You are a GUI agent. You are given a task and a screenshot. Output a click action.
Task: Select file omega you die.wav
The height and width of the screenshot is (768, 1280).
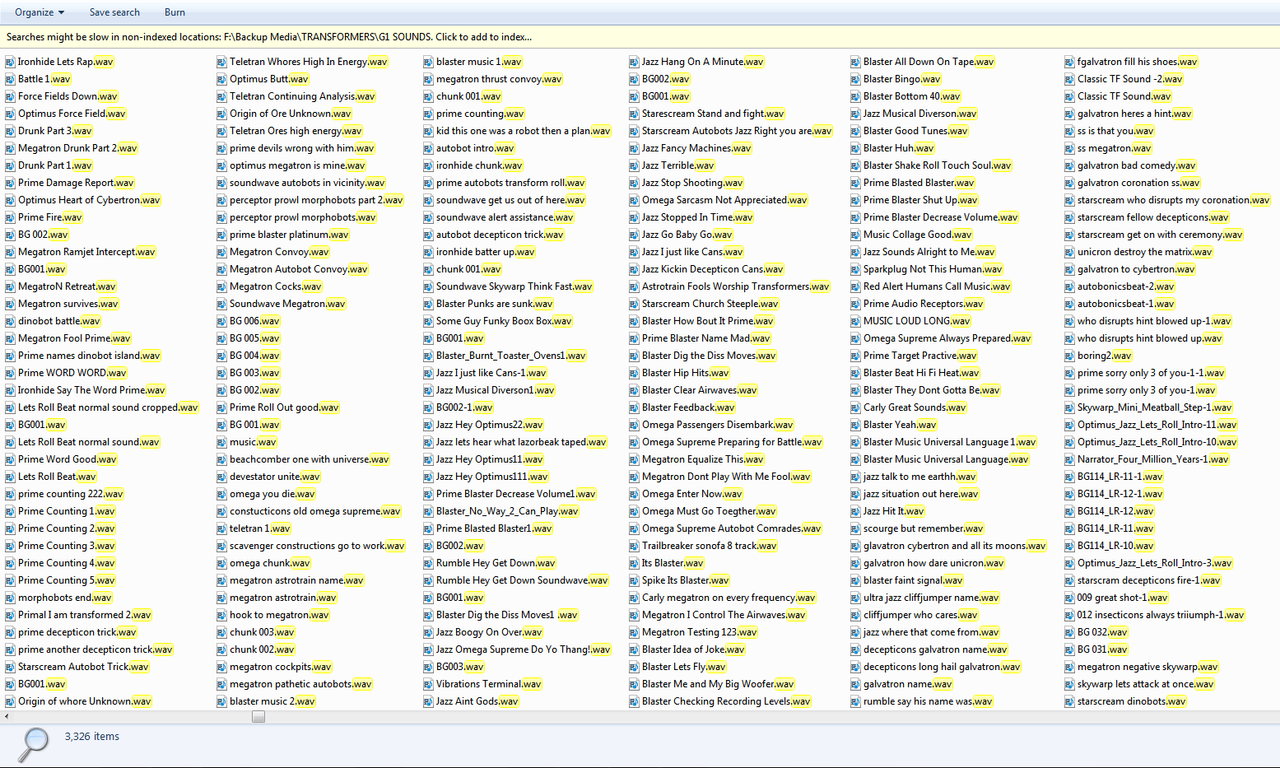pyautogui.click(x=275, y=494)
